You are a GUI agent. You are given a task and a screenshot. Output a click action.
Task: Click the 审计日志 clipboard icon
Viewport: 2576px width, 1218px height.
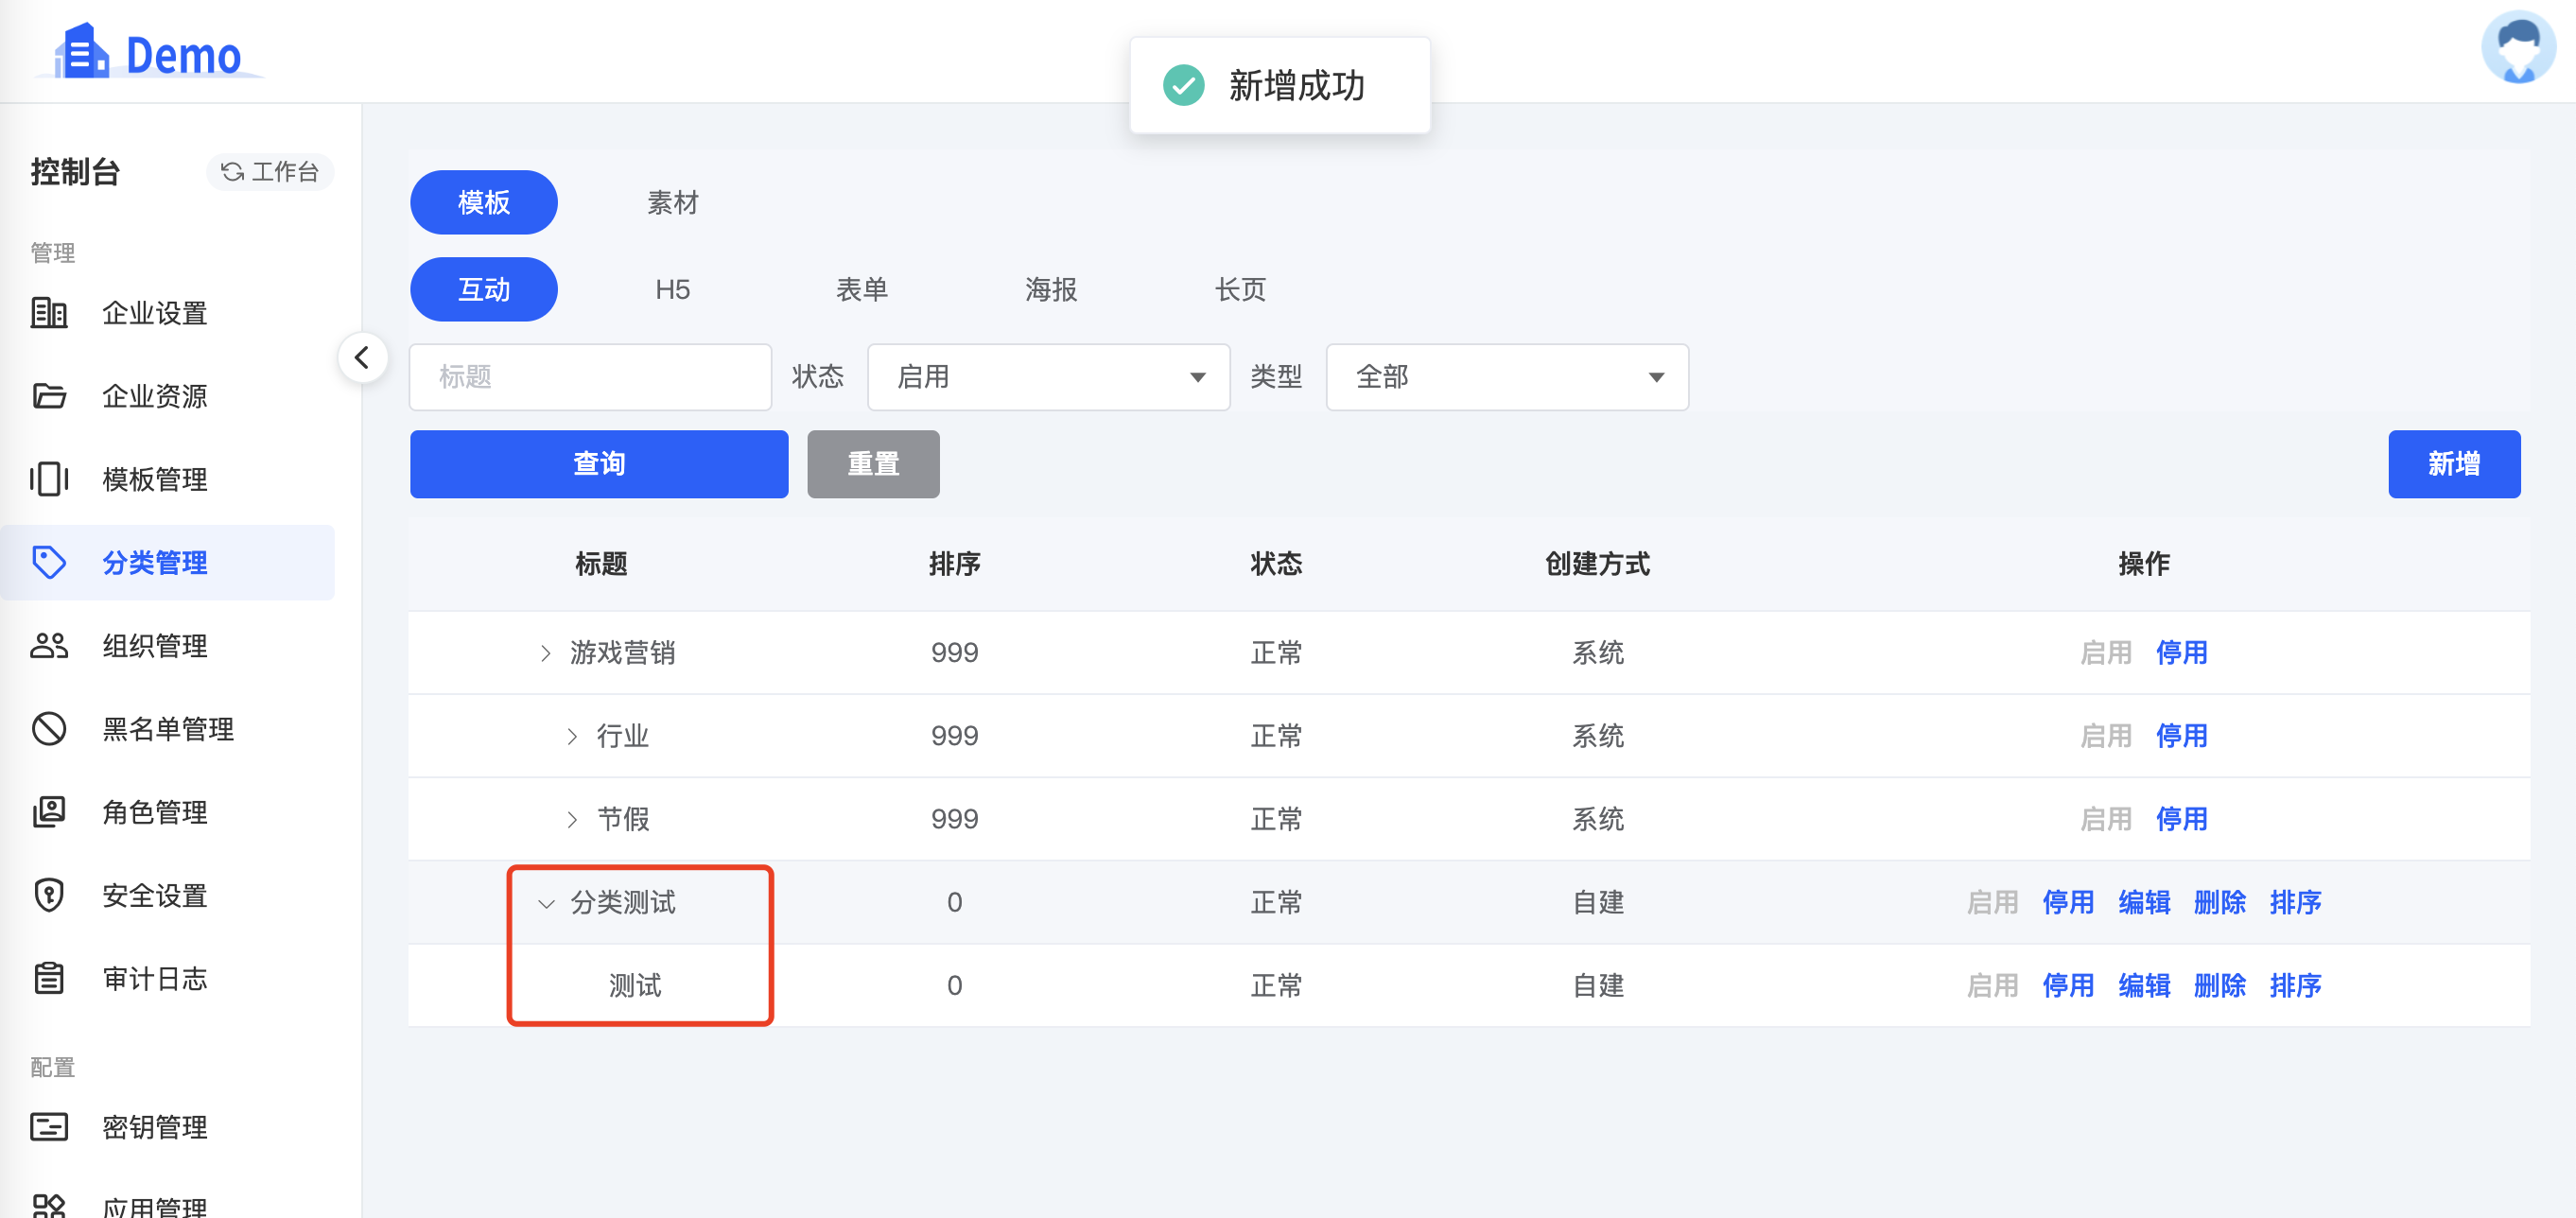pos(49,977)
